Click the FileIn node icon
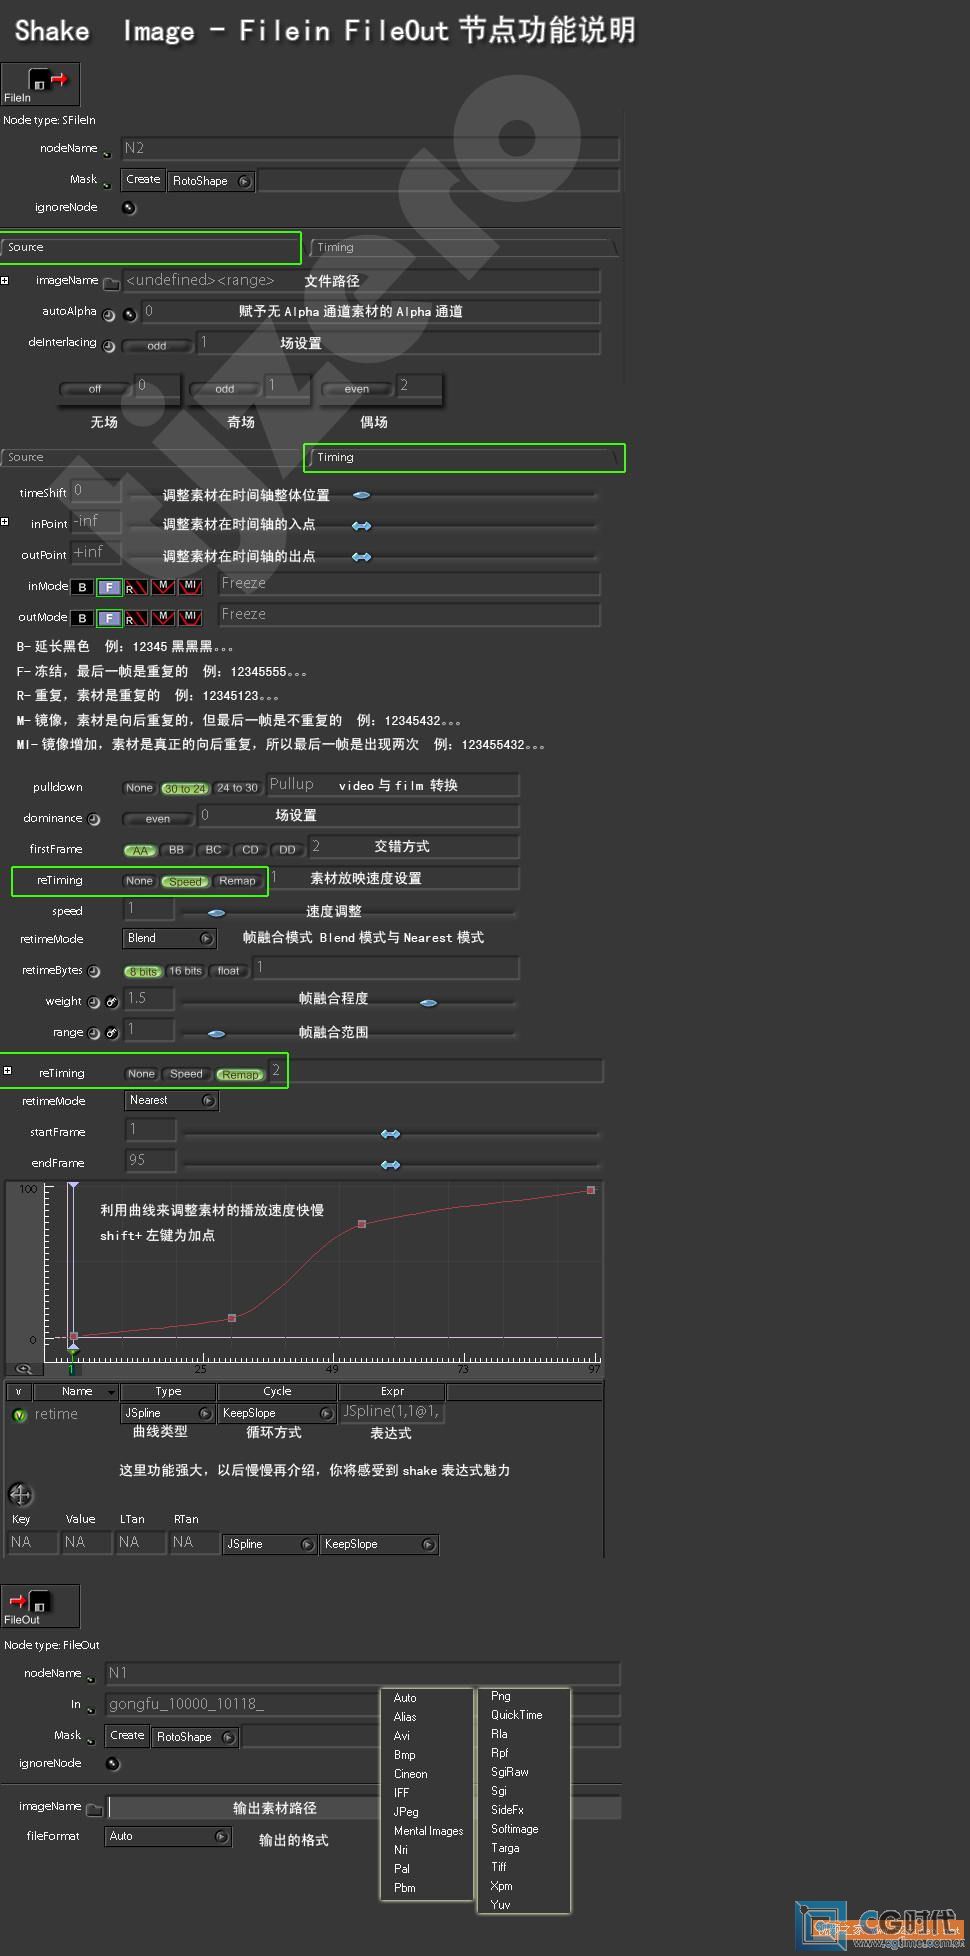The height and width of the screenshot is (1956, 970). tap(40, 84)
